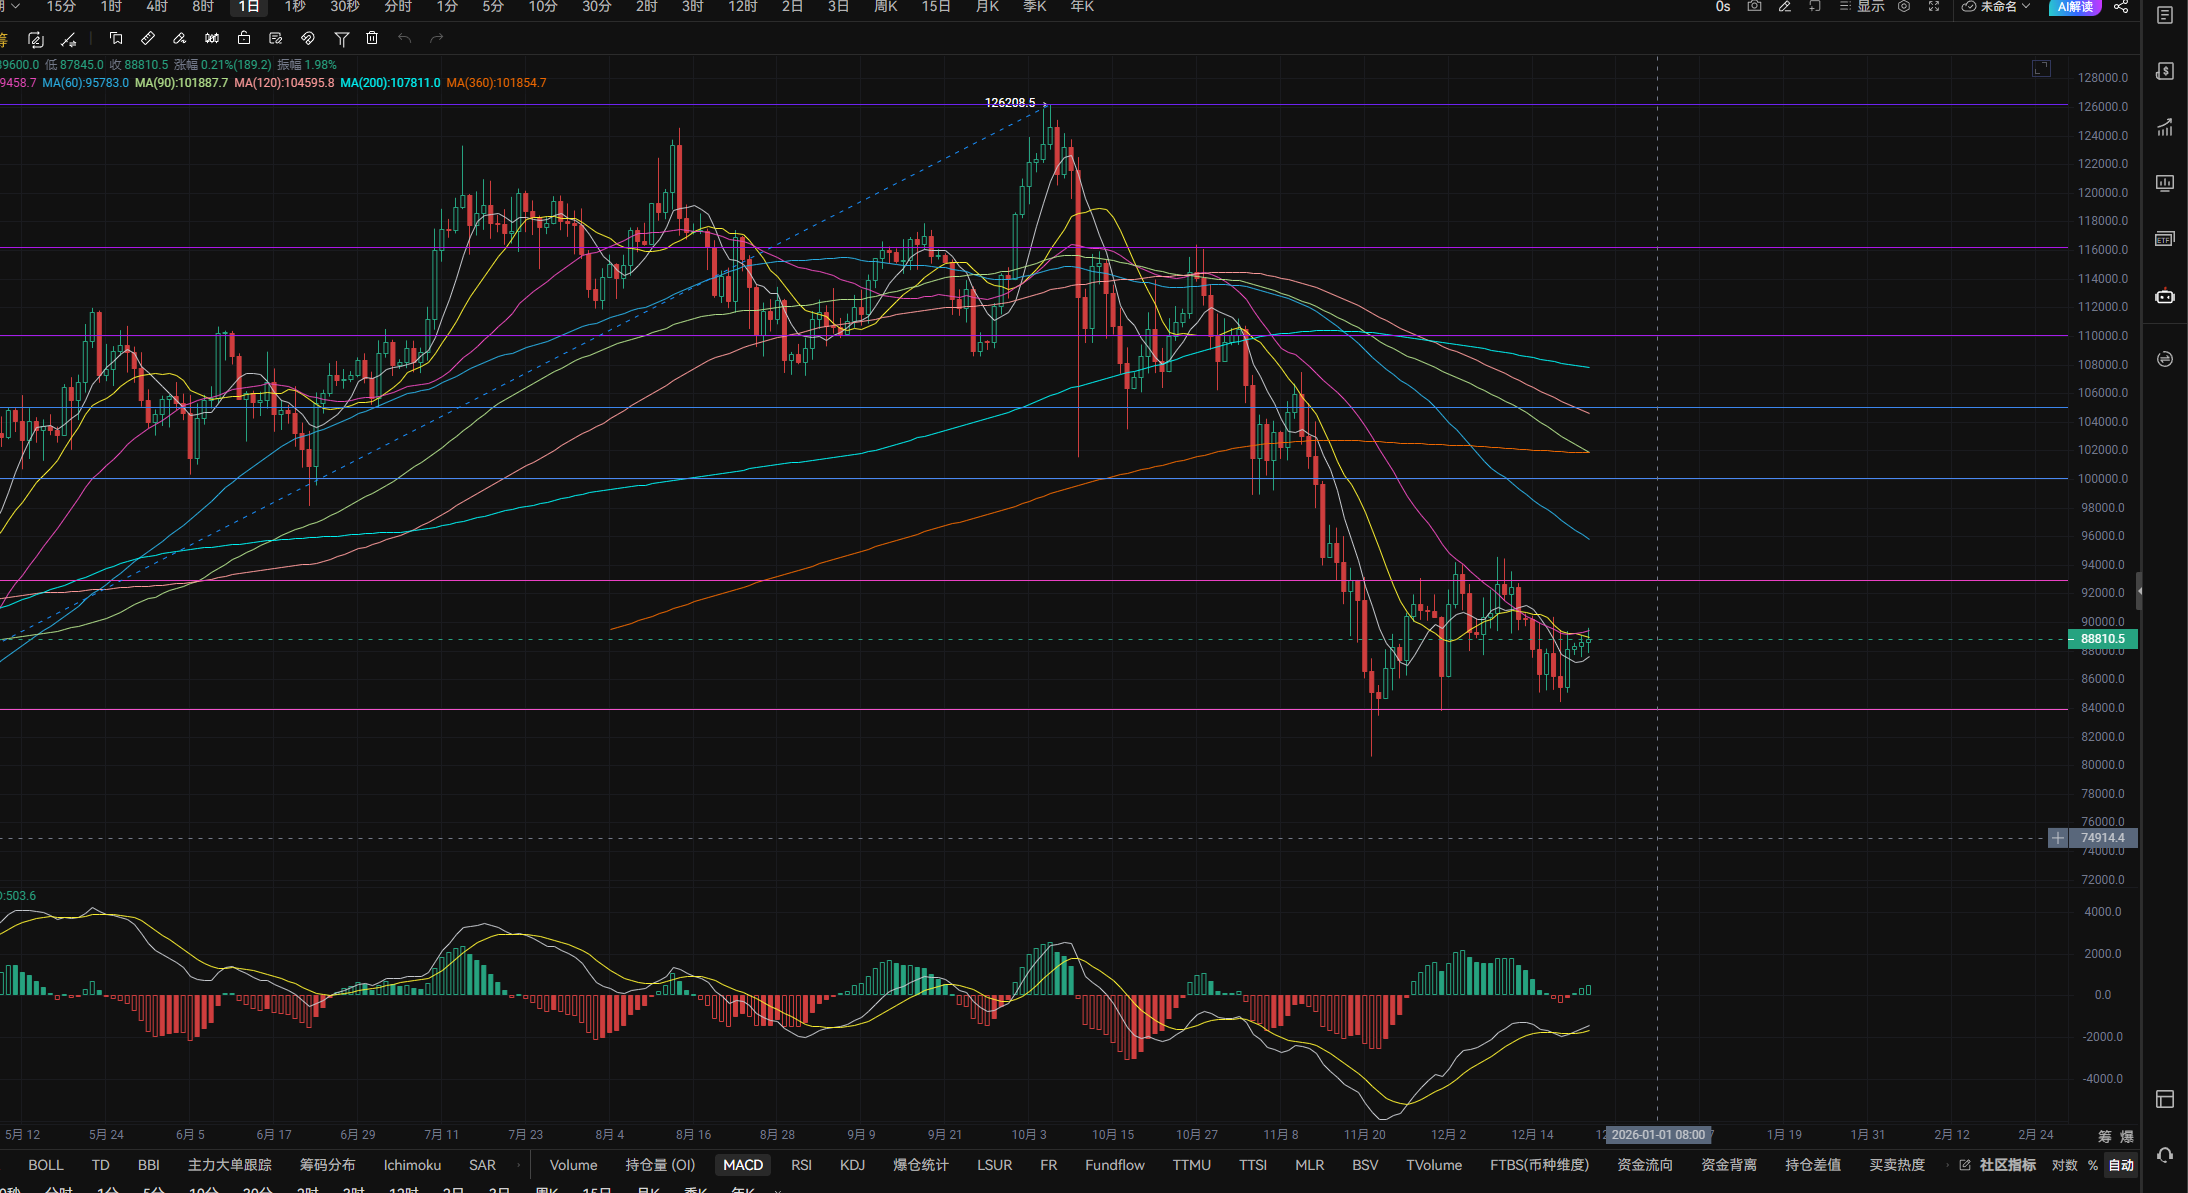Click the AI解读 button
The image size is (2188, 1193).
2075,7
